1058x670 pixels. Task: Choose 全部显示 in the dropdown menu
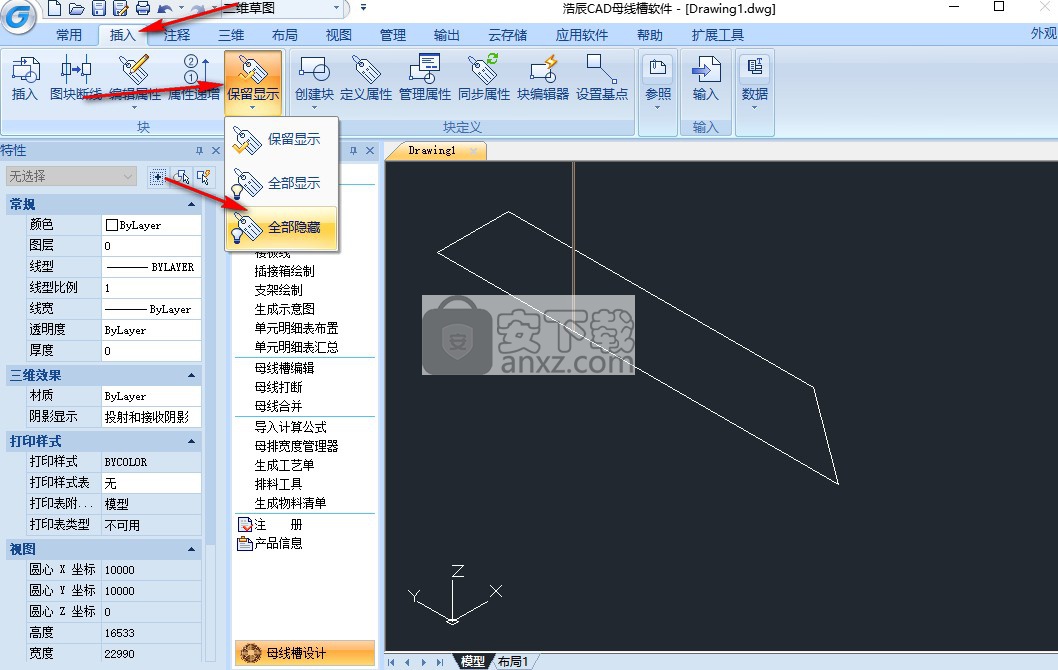point(281,184)
